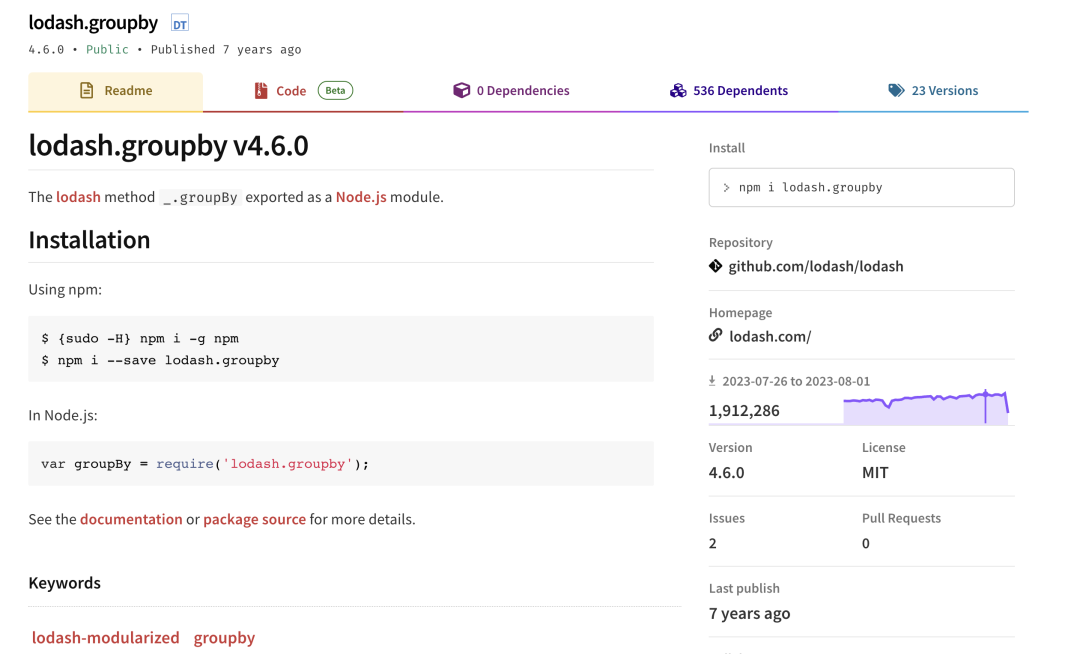The image size is (1080, 654).
Task: Copy the npm i lodash.groupby install command
Action: [x=861, y=187]
